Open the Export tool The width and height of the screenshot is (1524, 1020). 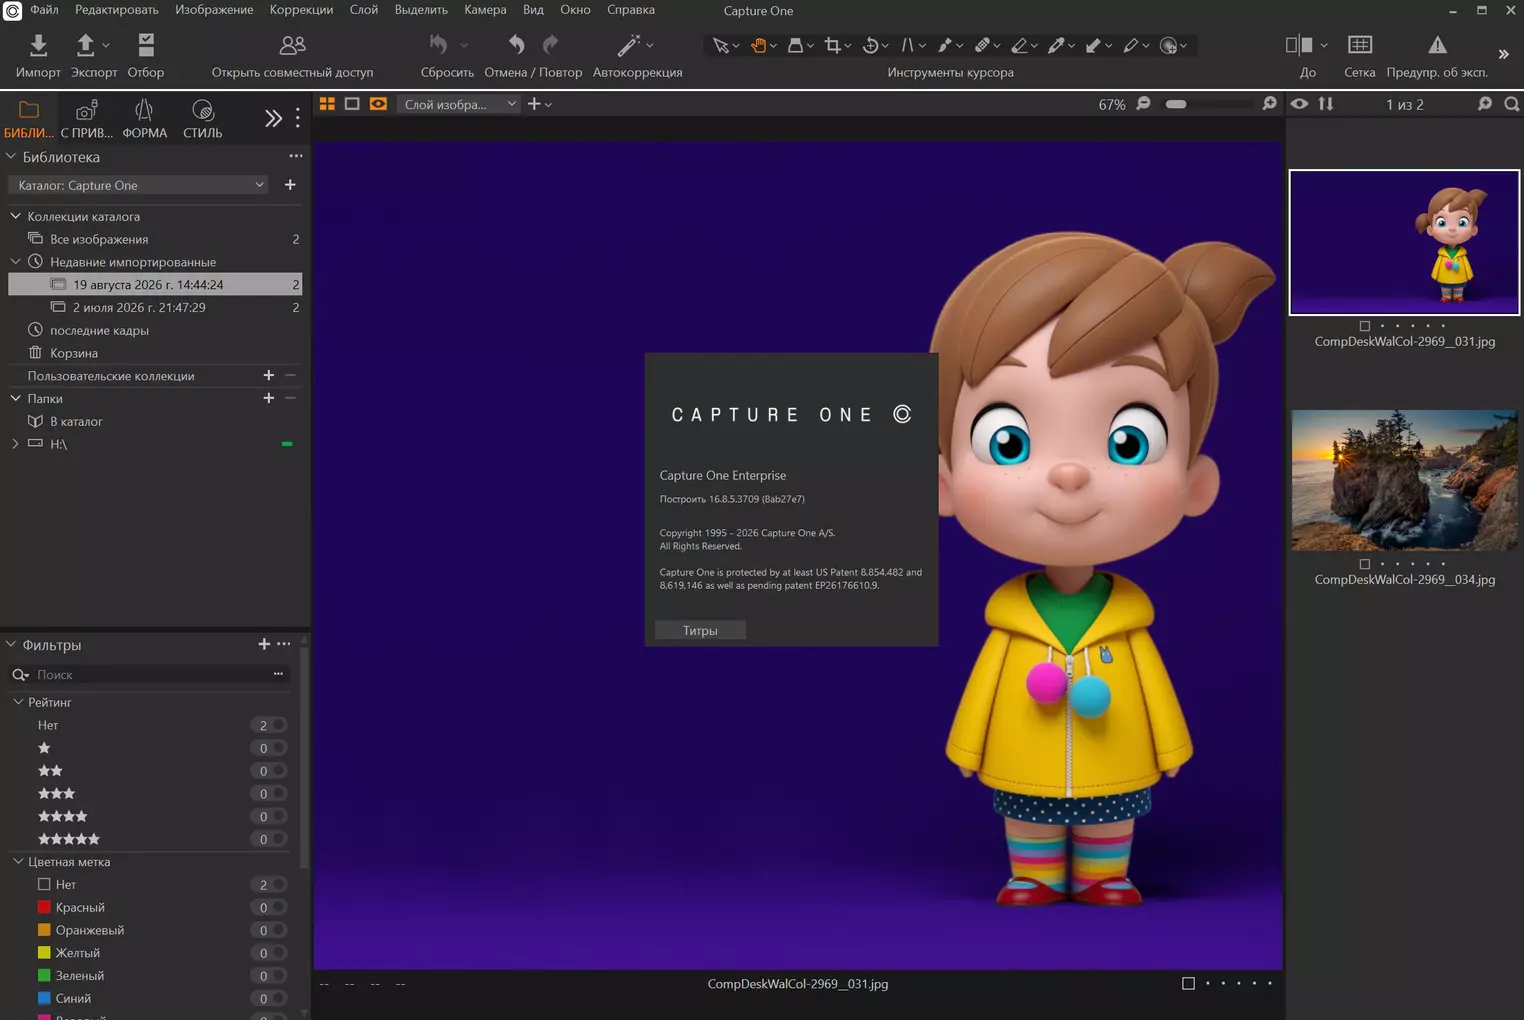pos(86,45)
